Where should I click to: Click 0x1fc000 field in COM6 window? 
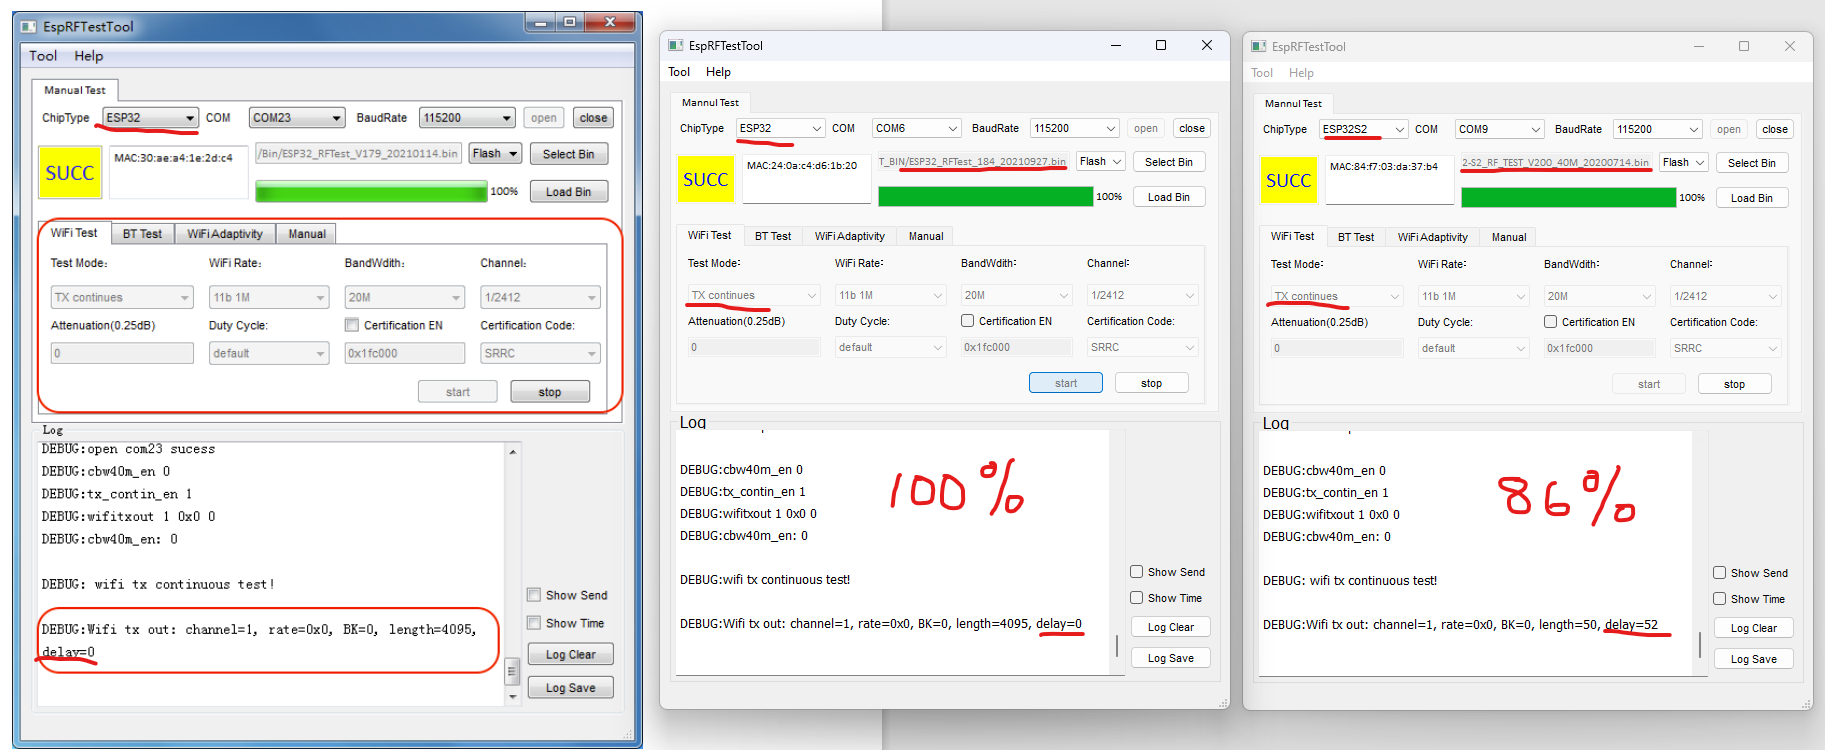(x=1016, y=347)
